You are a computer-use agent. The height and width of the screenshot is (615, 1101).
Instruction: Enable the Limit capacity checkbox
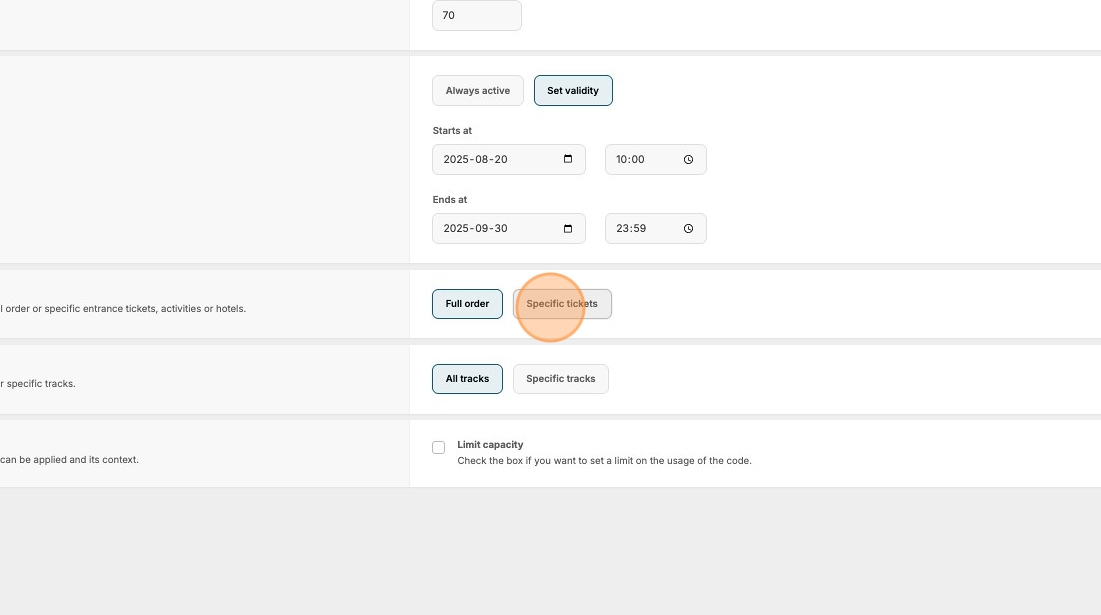point(439,447)
